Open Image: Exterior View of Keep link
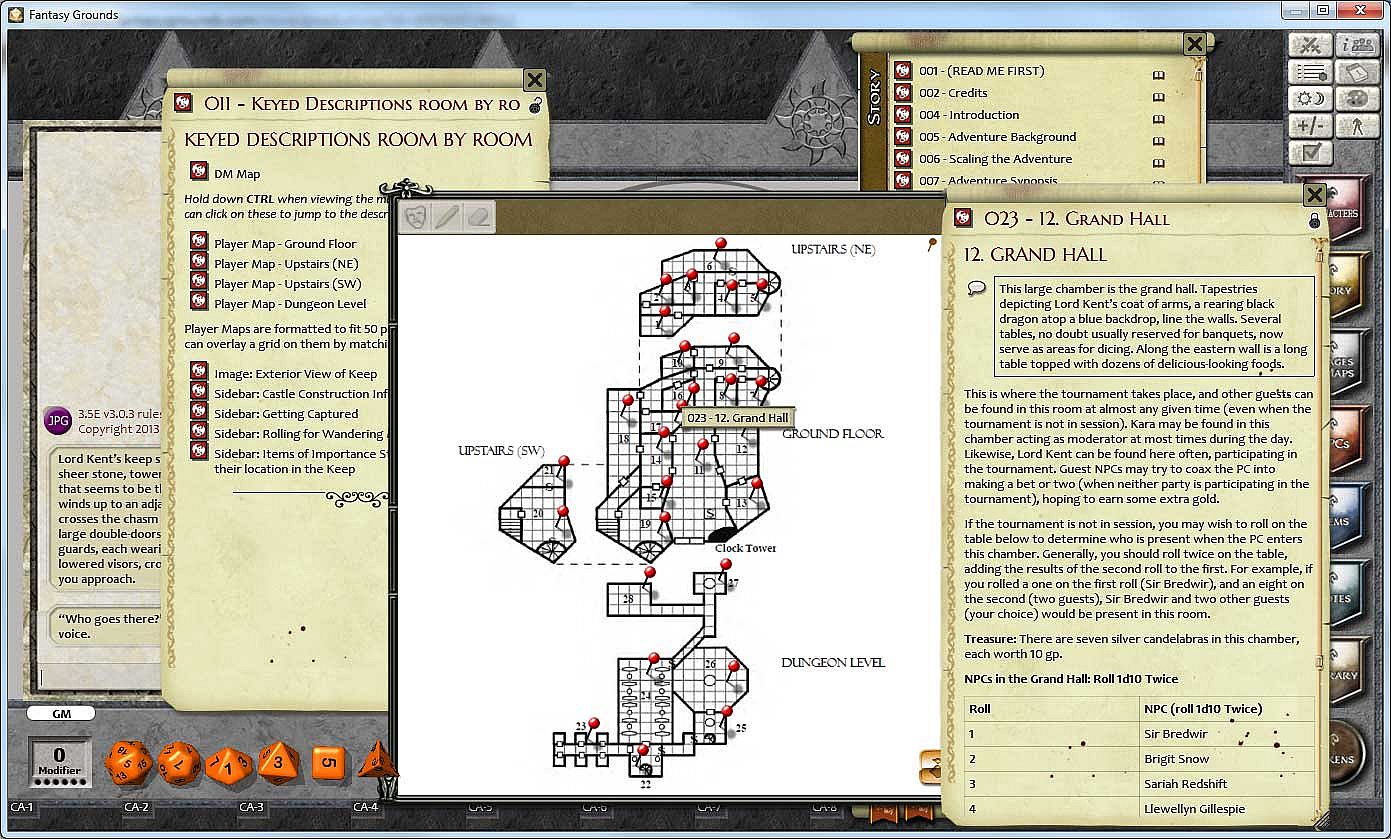Image resolution: width=1391 pixels, height=839 pixels. [296, 374]
